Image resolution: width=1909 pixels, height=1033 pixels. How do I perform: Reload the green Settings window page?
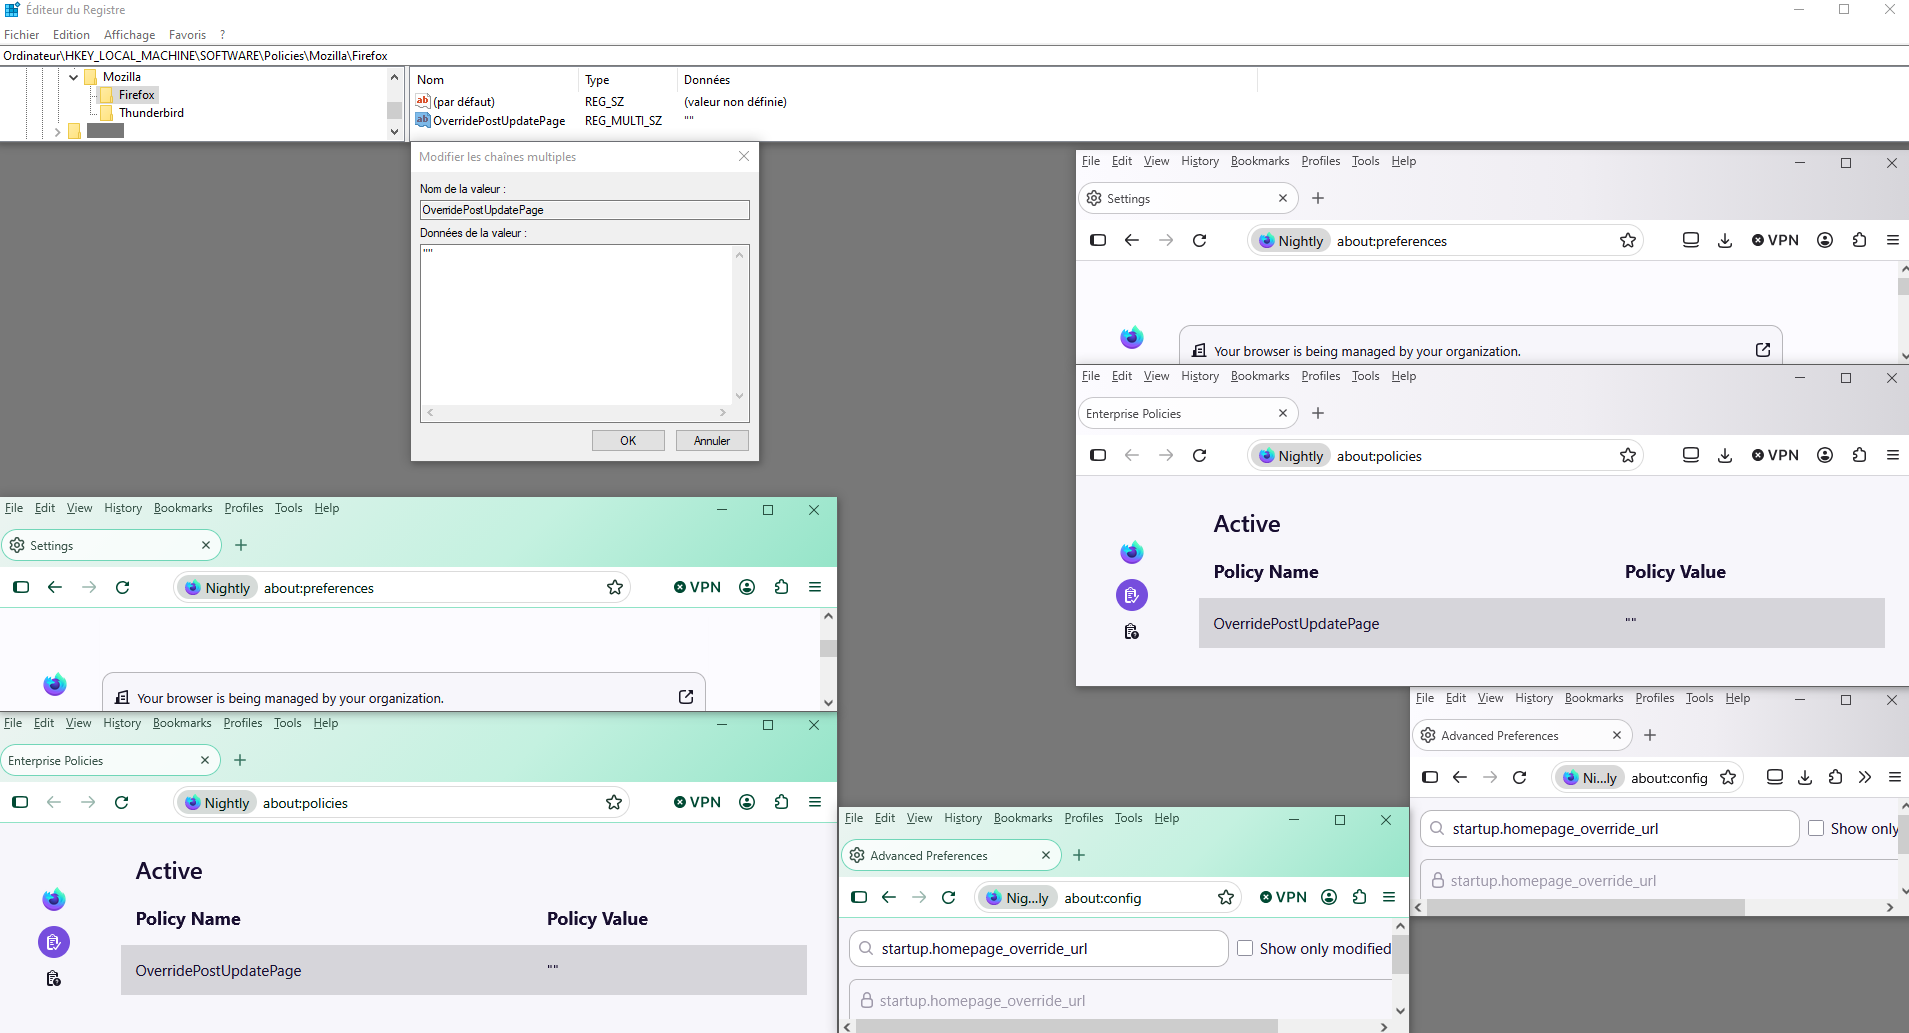[x=123, y=587]
